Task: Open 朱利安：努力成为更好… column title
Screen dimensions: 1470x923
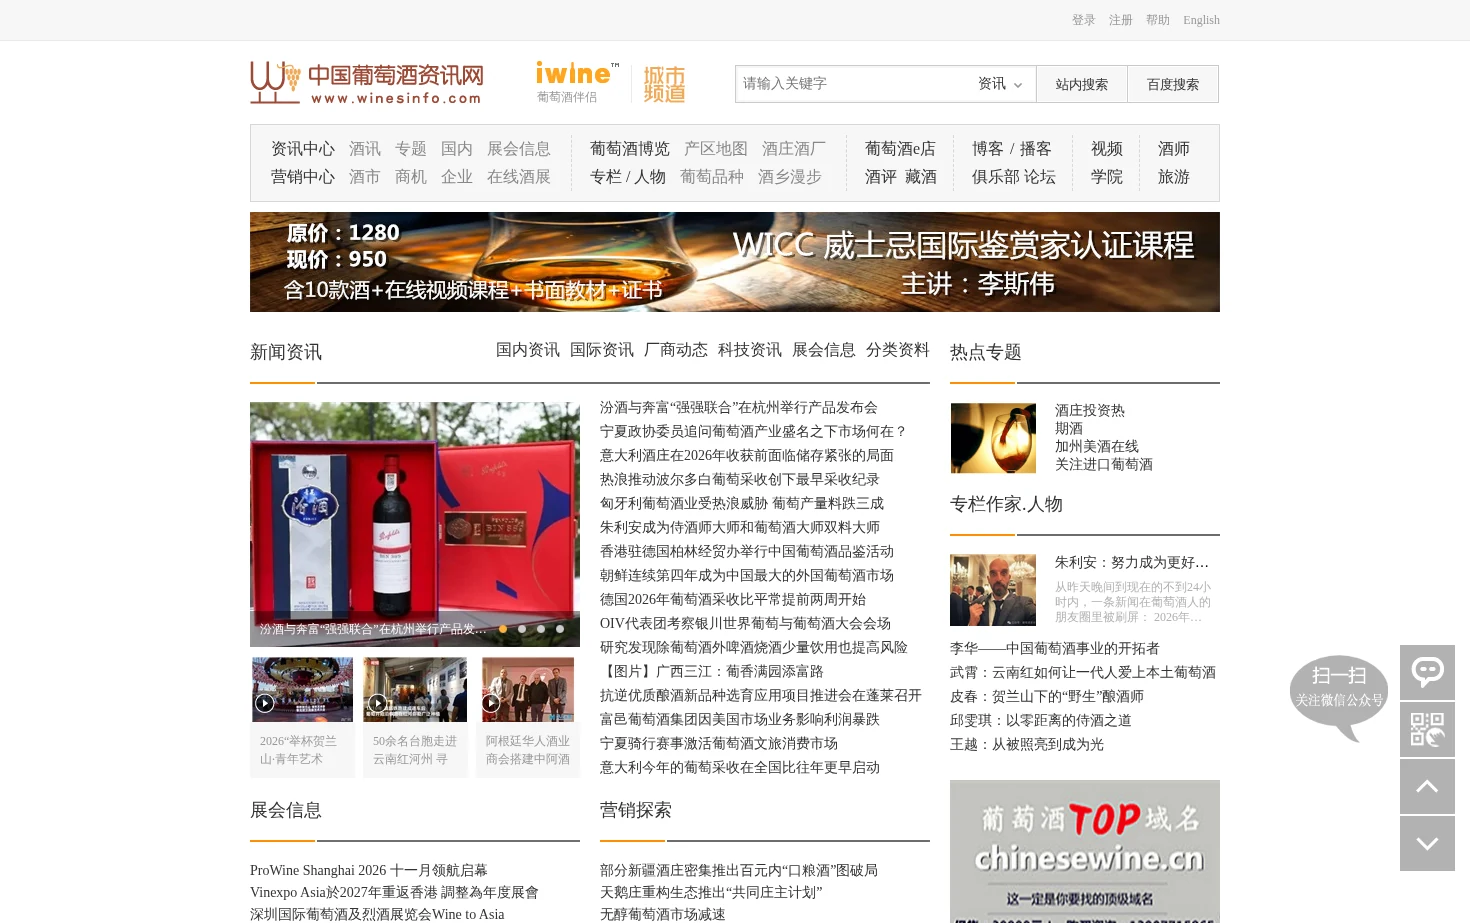Action: tap(1132, 563)
